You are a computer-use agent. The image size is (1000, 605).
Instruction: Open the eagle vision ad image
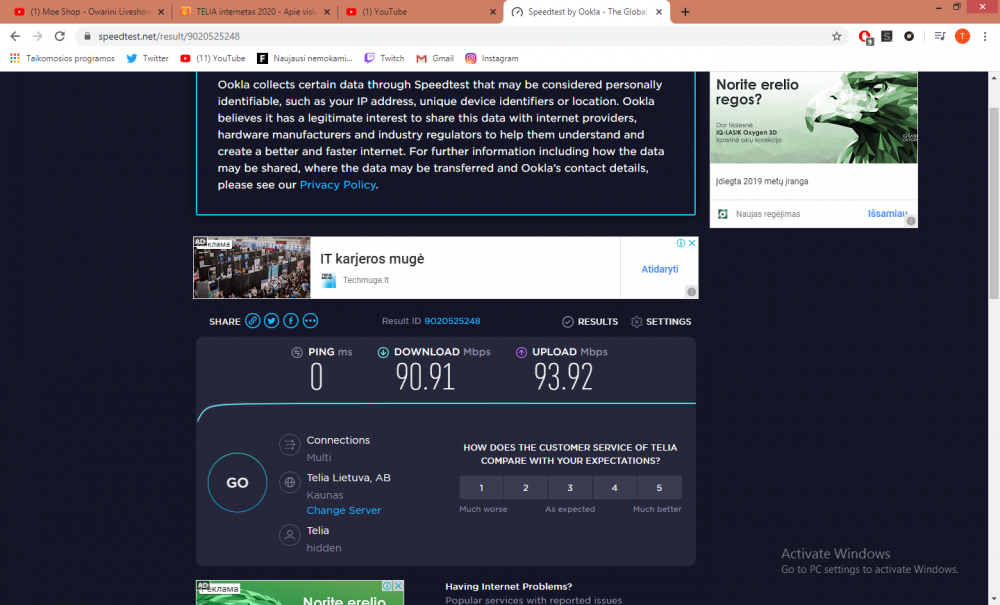(814, 117)
